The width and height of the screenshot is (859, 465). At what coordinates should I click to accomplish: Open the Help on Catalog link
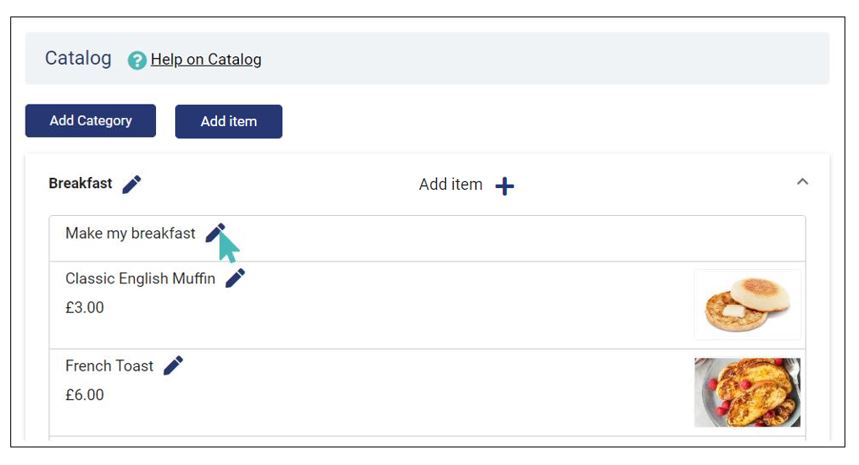click(206, 59)
